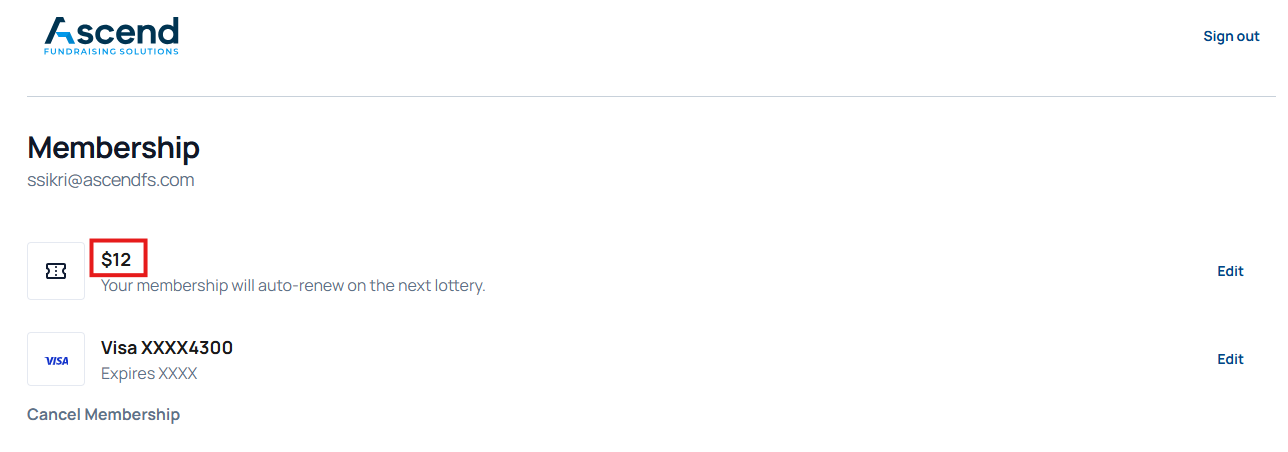The image size is (1288, 452).
Task: Click the $12 membership price
Action: click(x=116, y=260)
